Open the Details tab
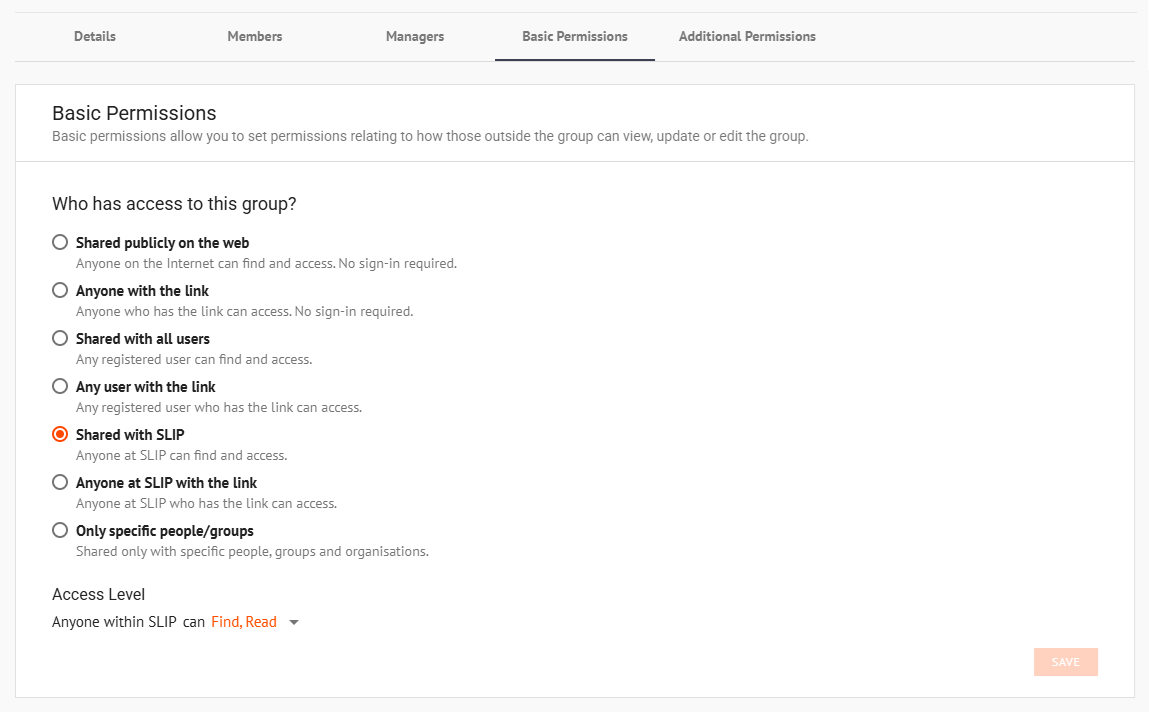The image size is (1149, 712). 95,37
